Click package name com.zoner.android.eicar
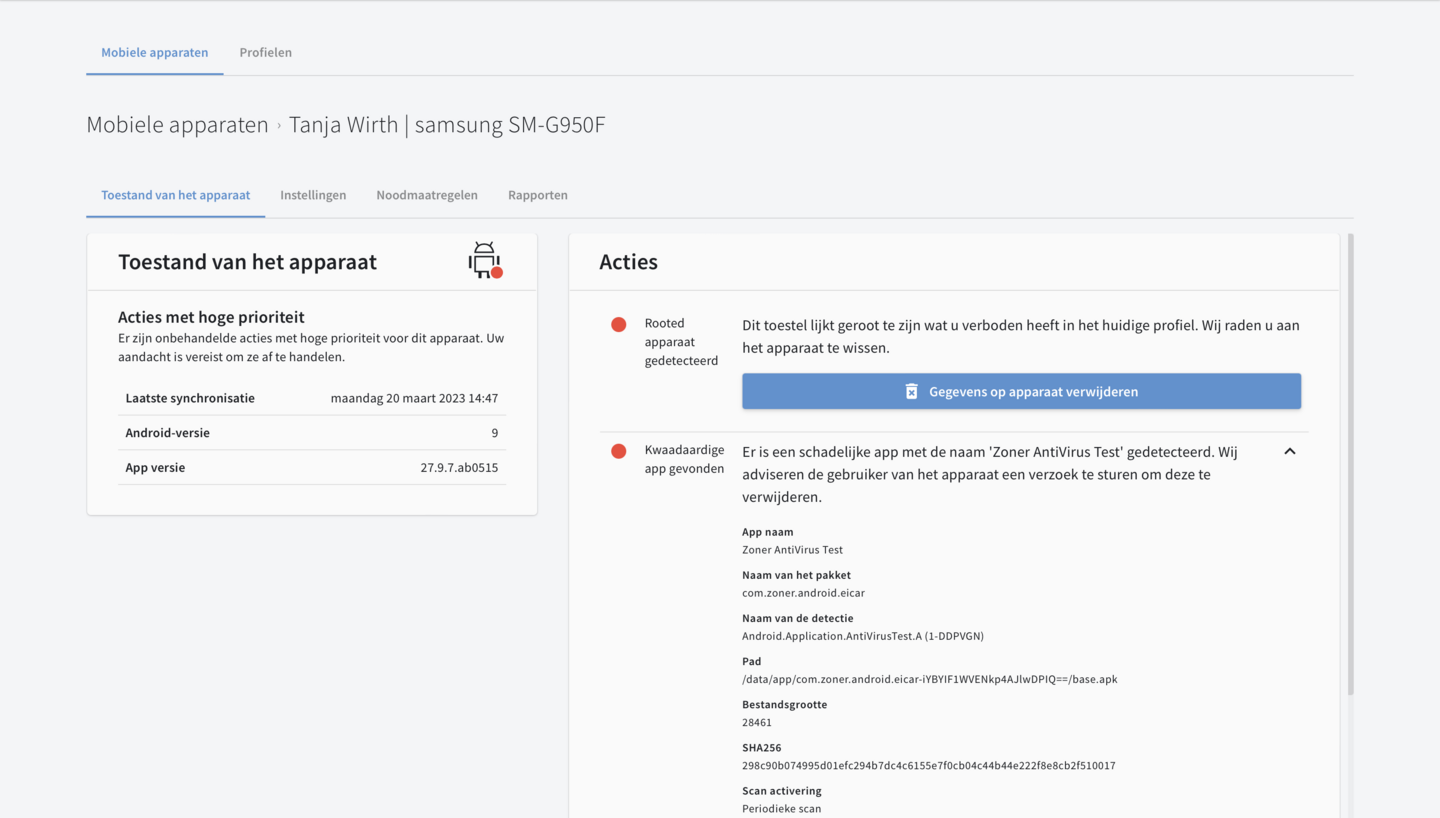 [x=803, y=593]
